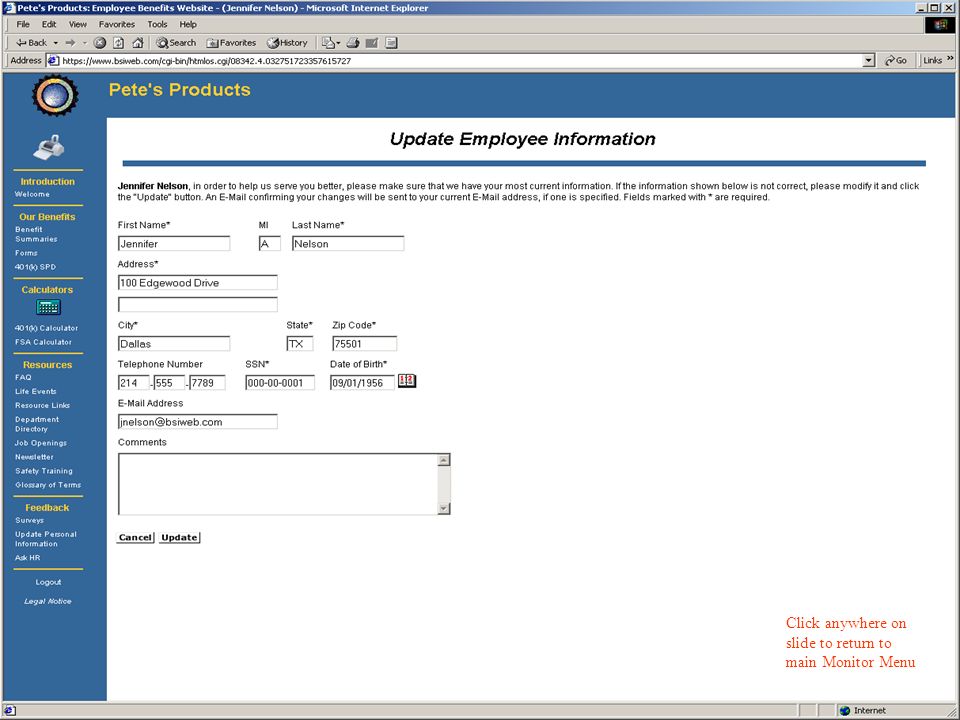Open the Benefit Summaries link
The height and width of the screenshot is (720, 960).
pos(36,234)
